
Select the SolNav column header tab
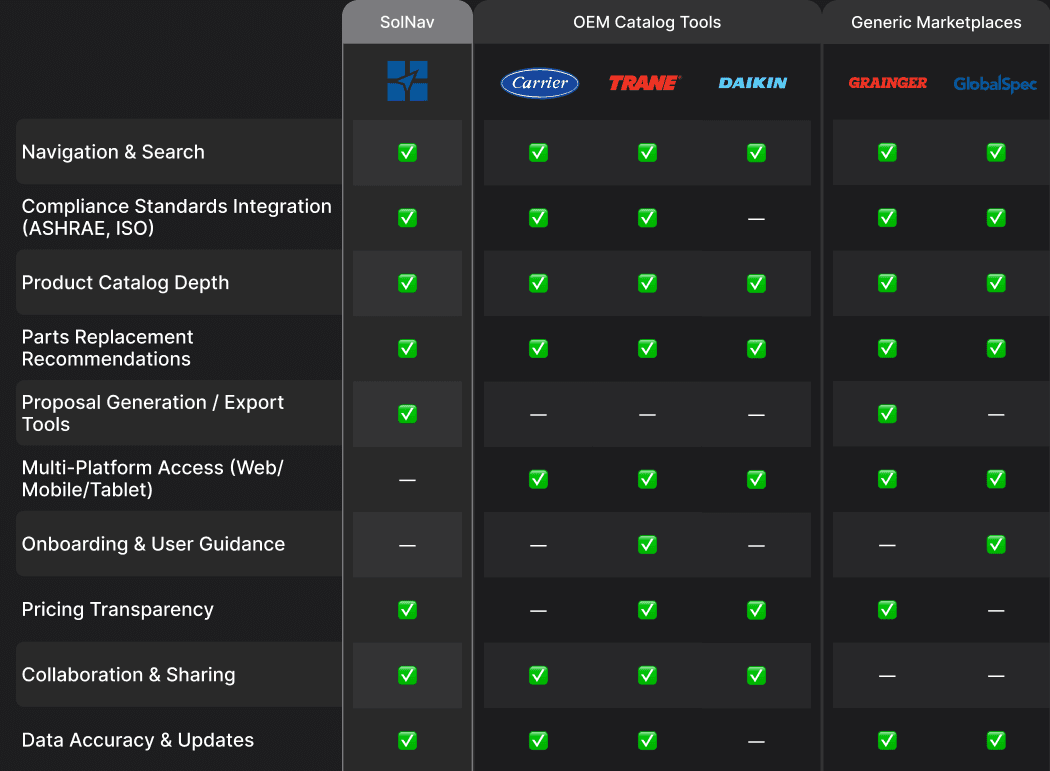[407, 22]
